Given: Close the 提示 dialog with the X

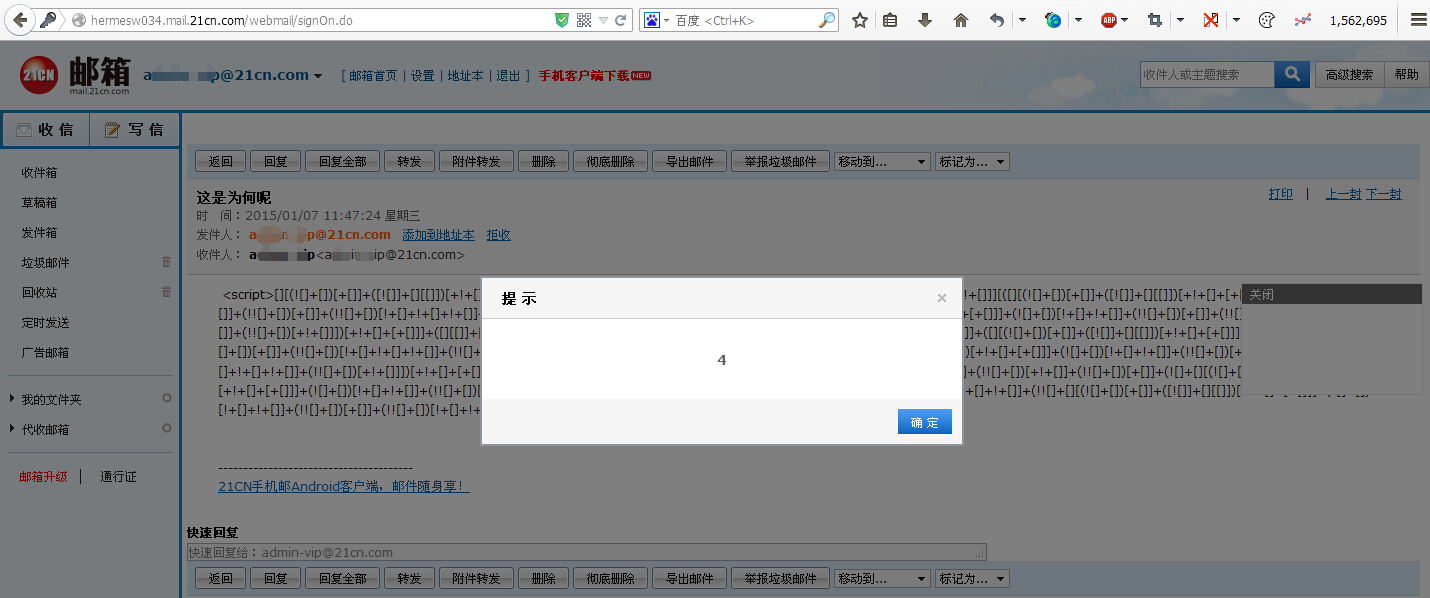Looking at the screenshot, I should click(x=941, y=298).
